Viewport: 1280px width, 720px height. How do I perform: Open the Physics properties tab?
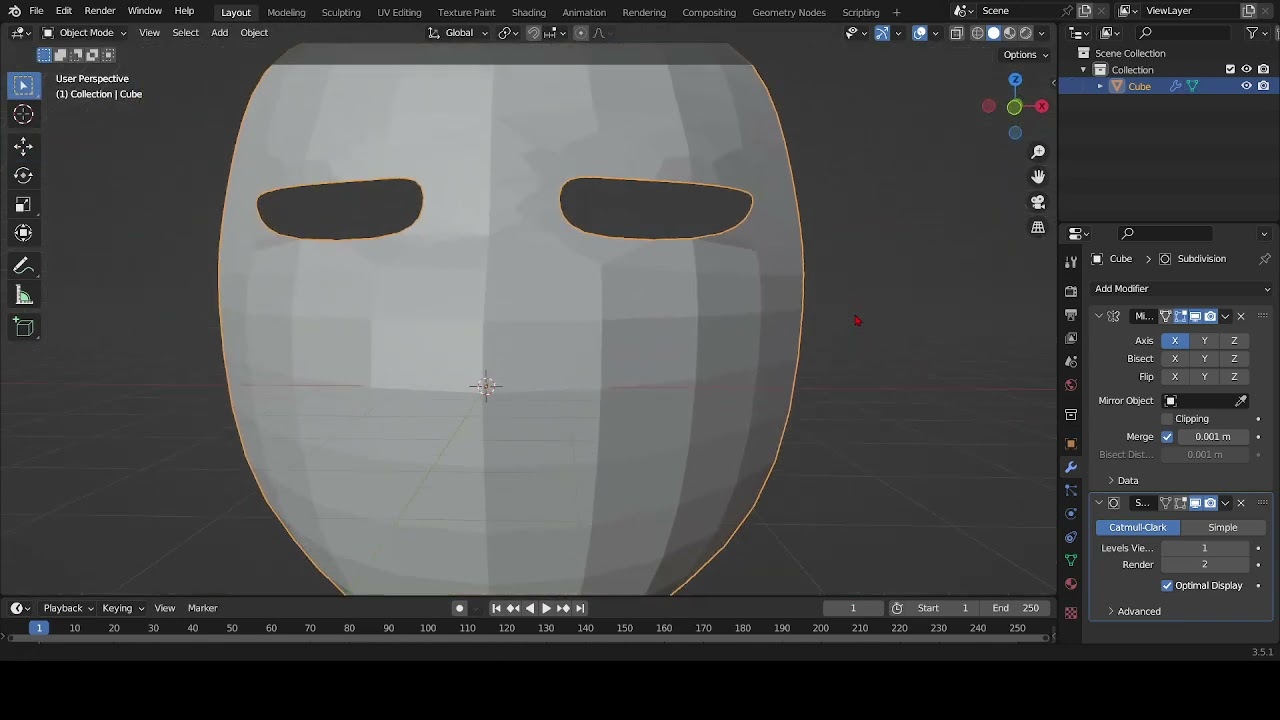coord(1071,514)
